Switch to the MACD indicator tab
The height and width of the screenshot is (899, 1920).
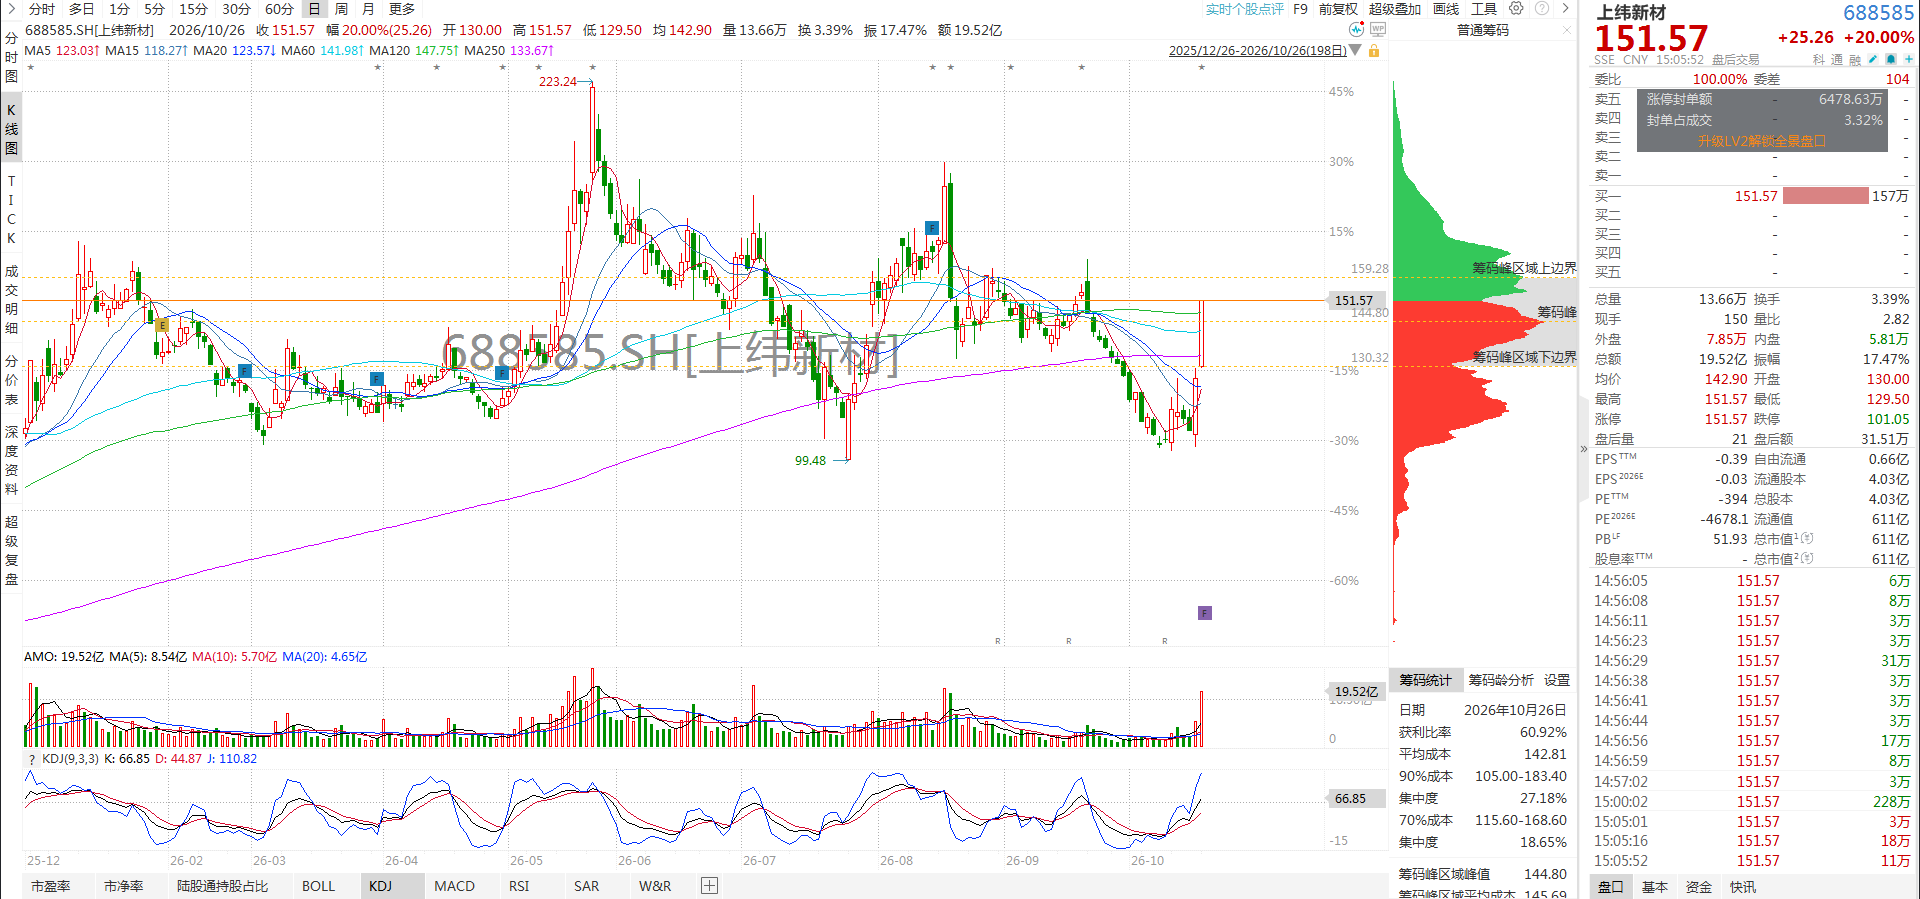pyautogui.click(x=454, y=886)
